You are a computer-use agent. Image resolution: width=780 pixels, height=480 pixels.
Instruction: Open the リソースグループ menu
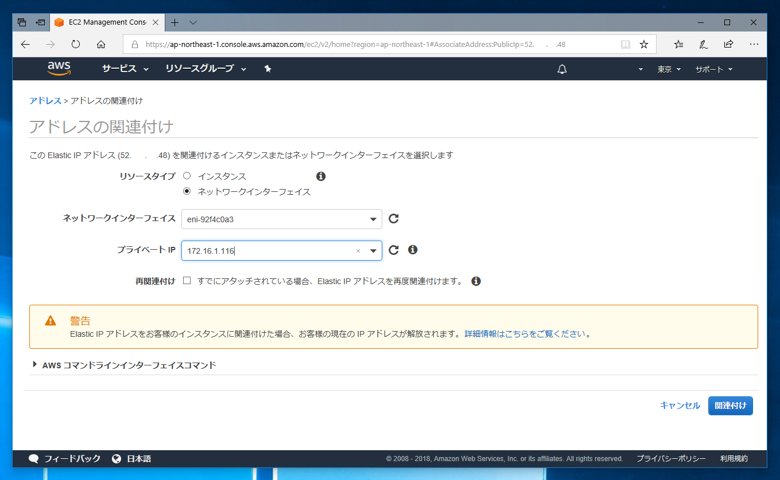(x=205, y=69)
